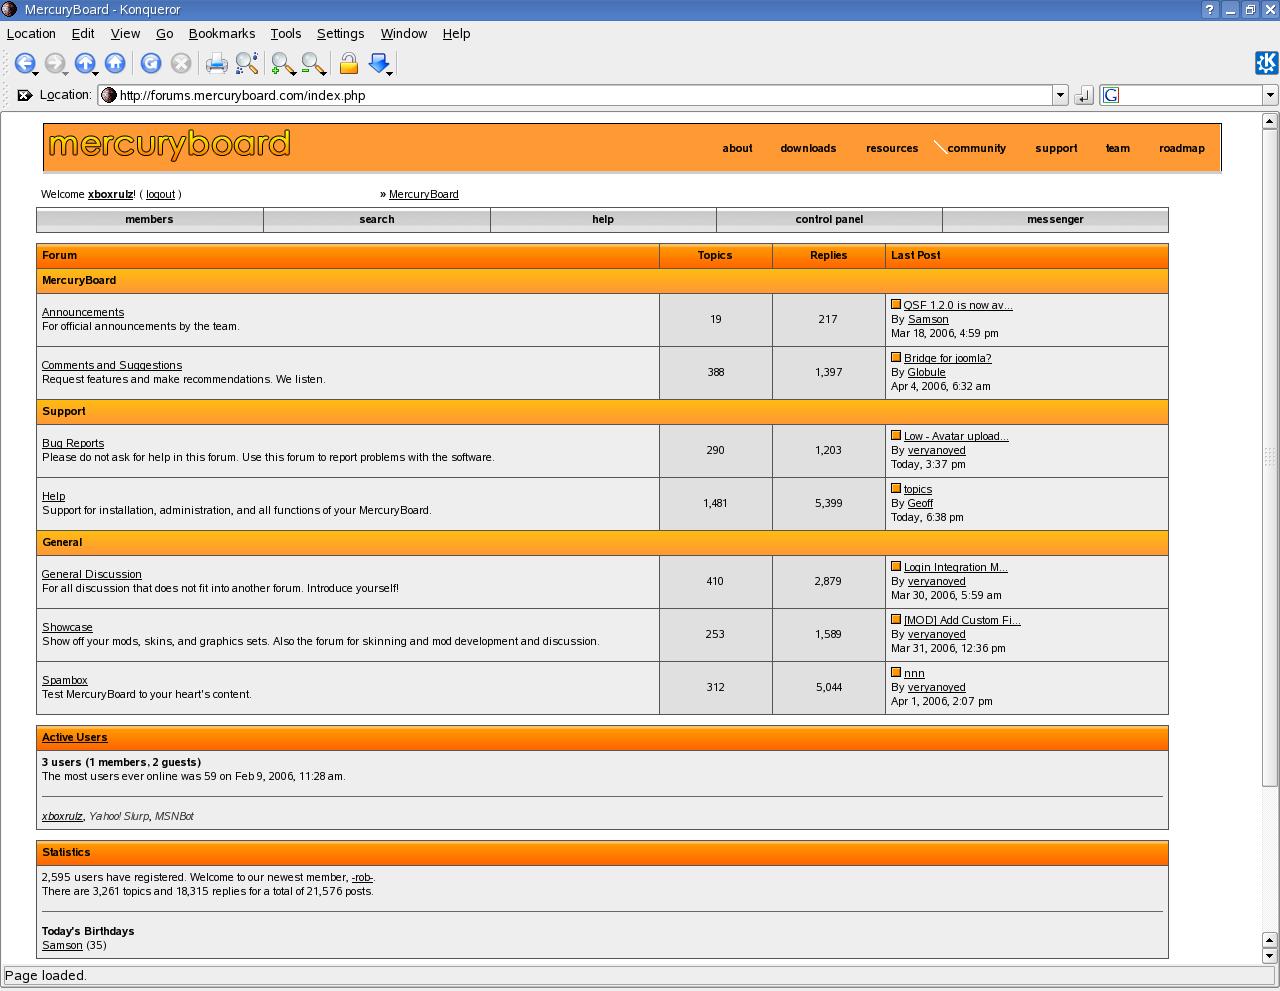Click the Zoom Out magnifier icon
Viewport: 1280px width, 991px height.
coord(312,64)
